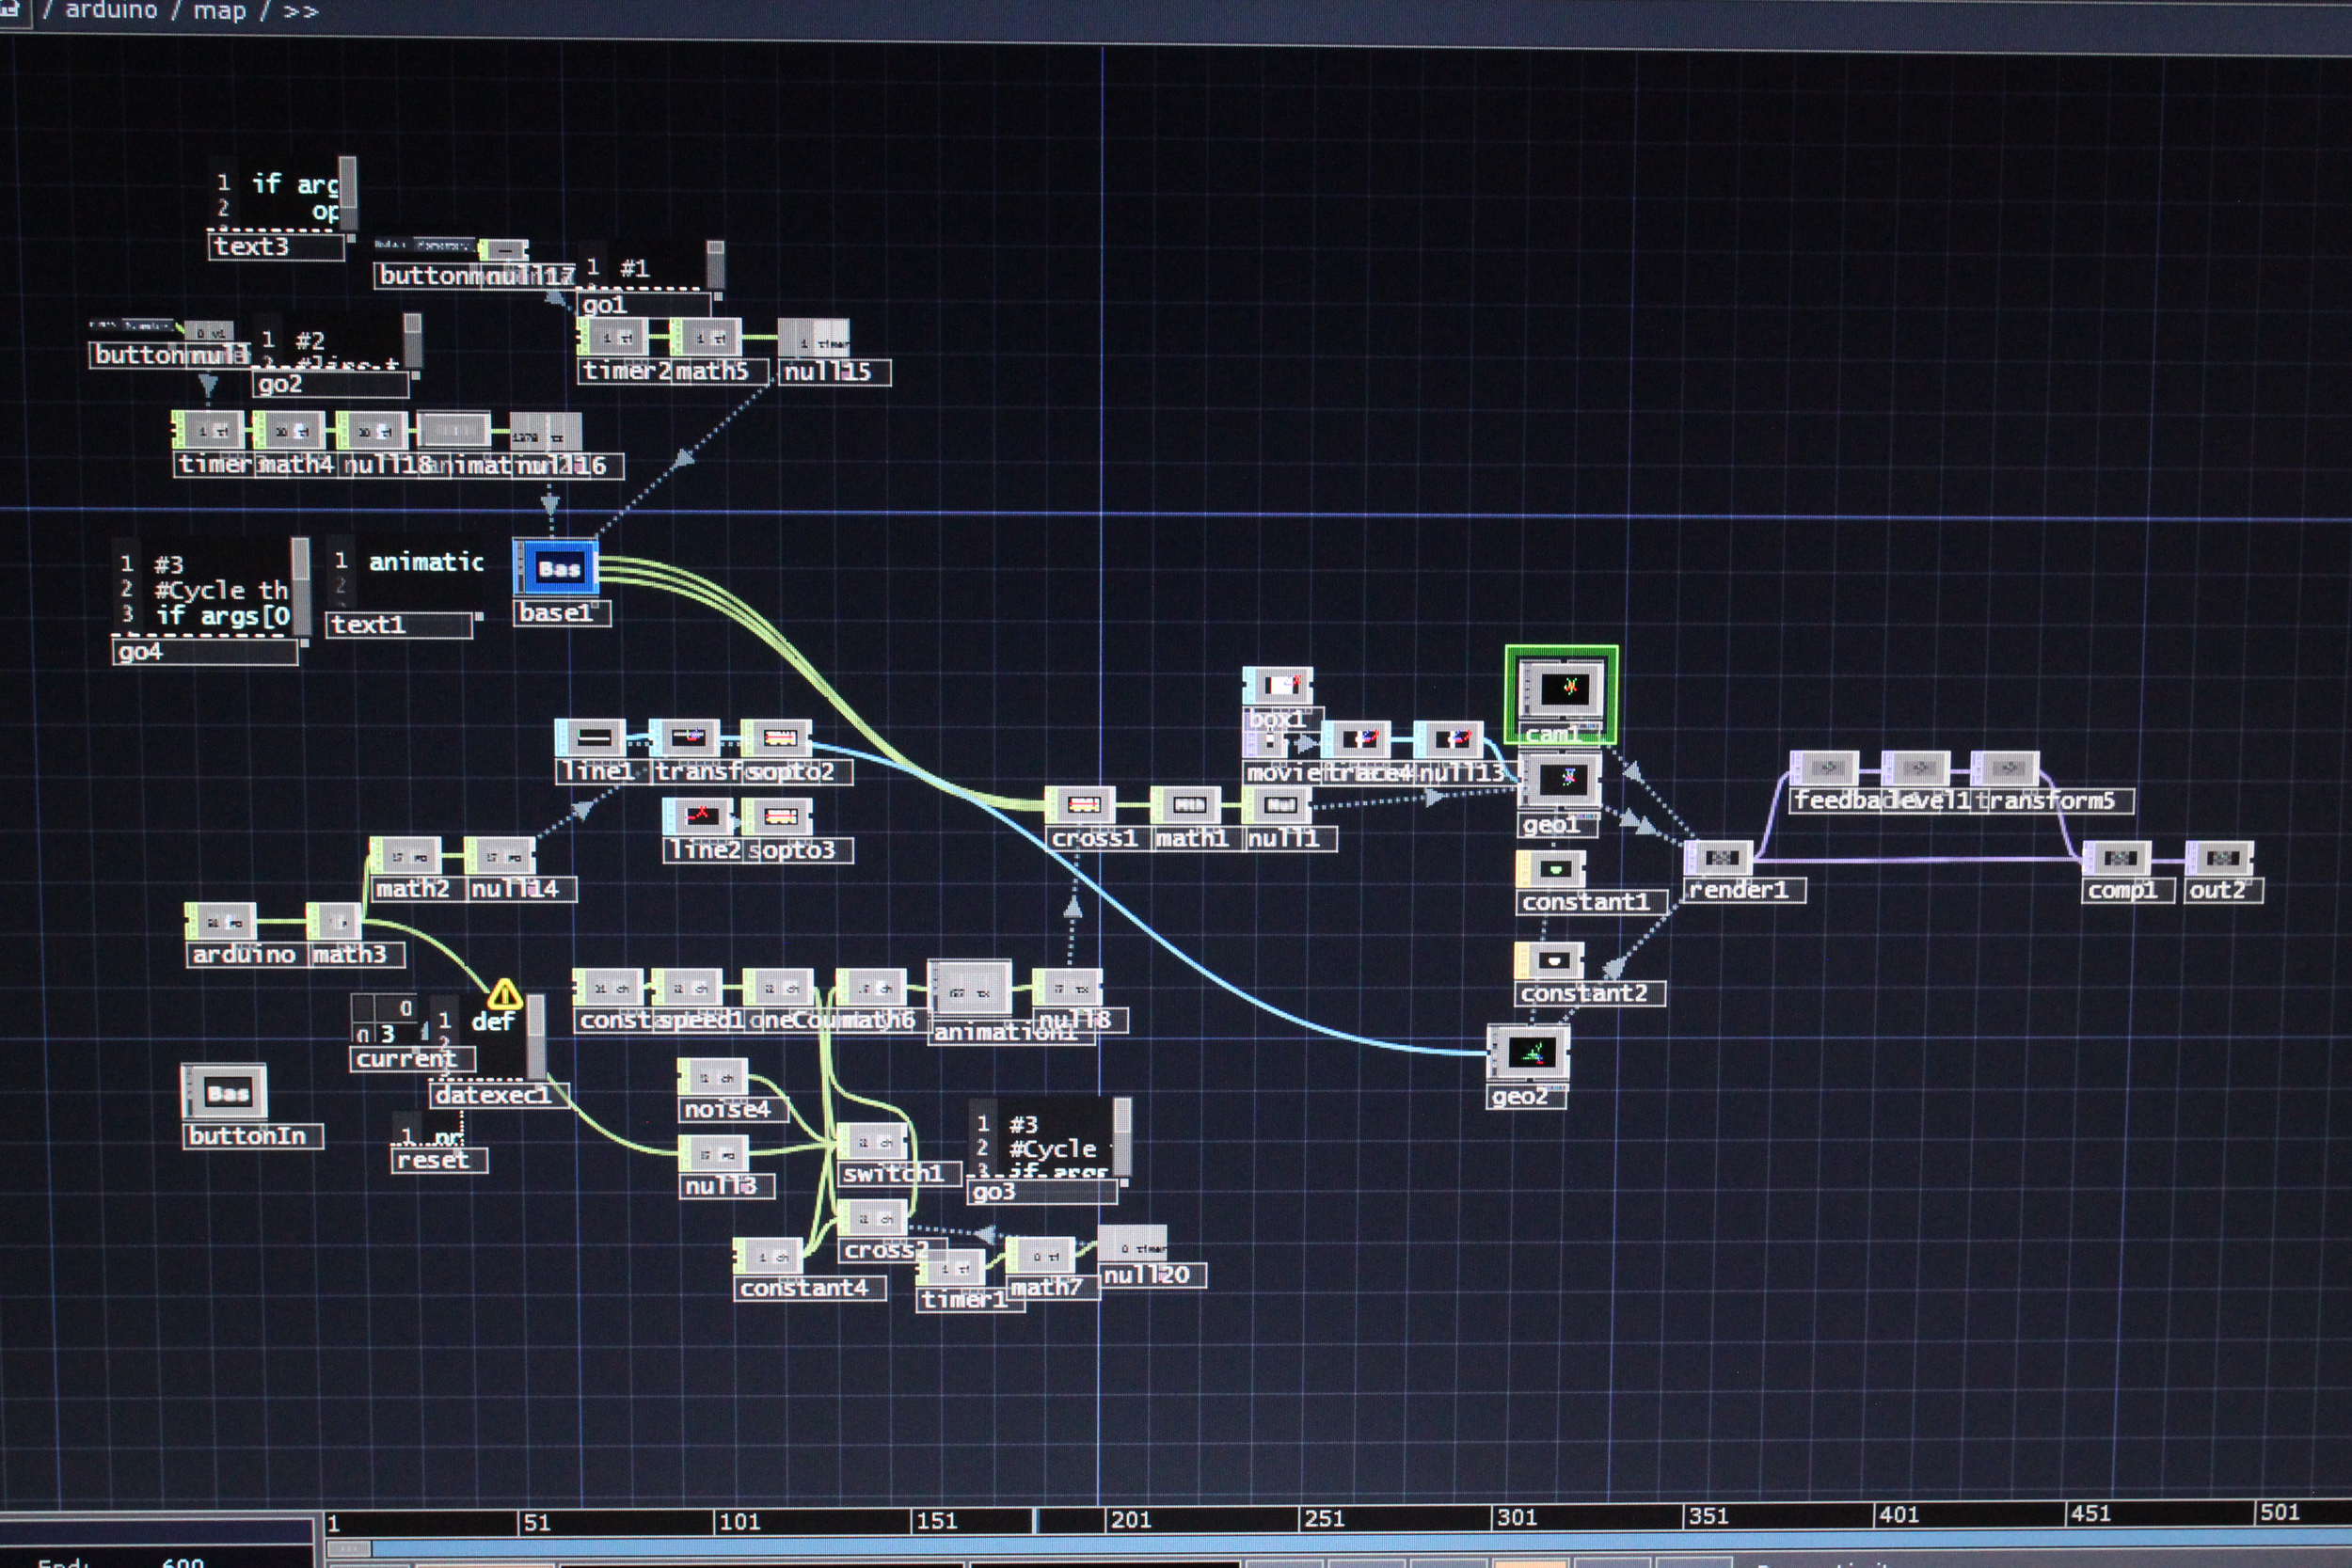The height and width of the screenshot is (1568, 2352).
Task: Select the geo2 node
Action: click(x=1528, y=1052)
